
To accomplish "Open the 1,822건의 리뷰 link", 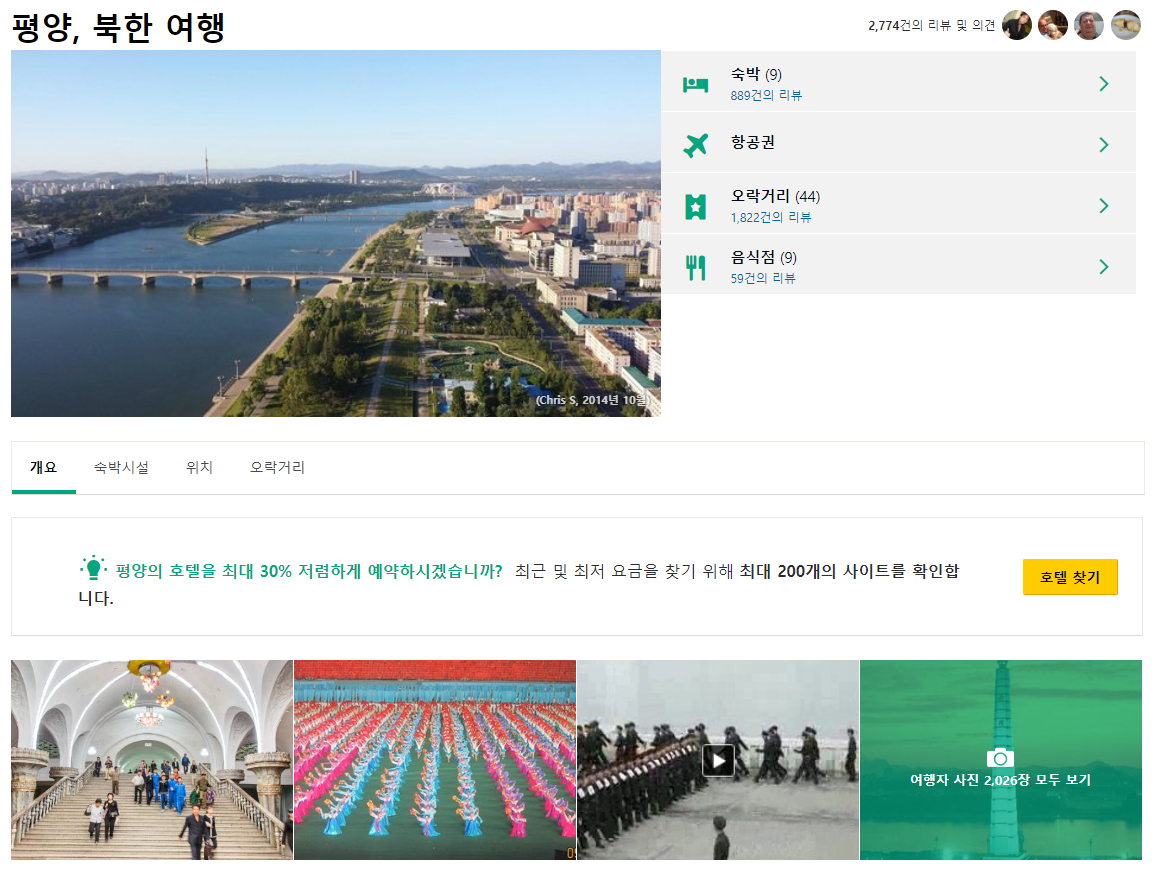I will point(771,217).
